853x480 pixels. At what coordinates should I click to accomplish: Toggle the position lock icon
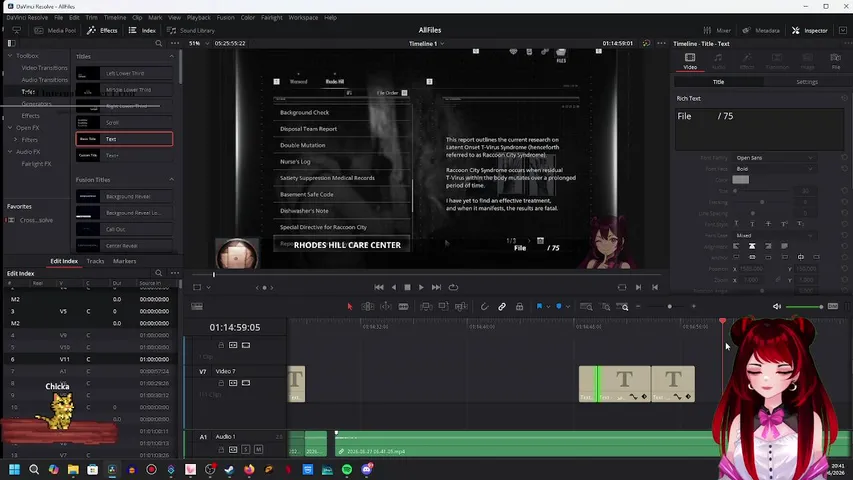(x=520, y=306)
